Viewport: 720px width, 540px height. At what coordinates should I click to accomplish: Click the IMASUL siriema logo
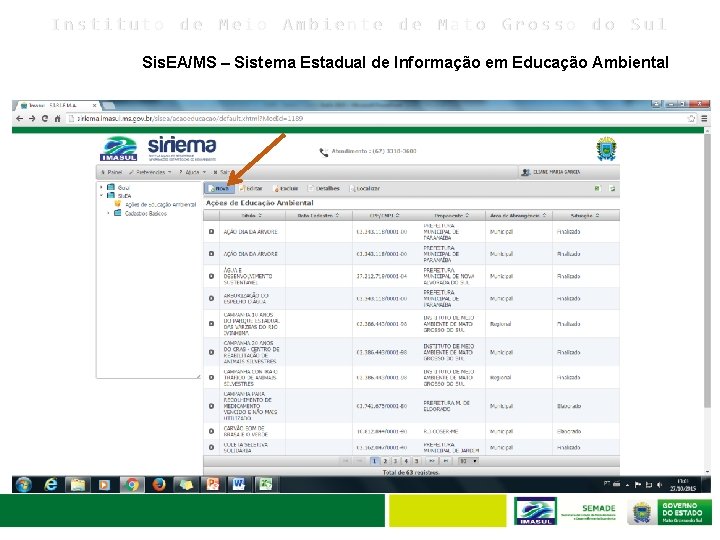(158, 149)
